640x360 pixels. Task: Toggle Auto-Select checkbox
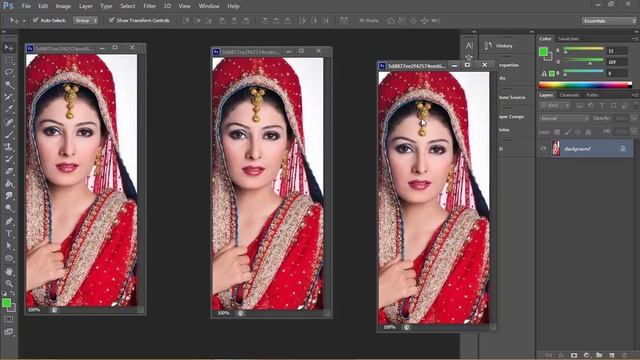tap(36, 20)
